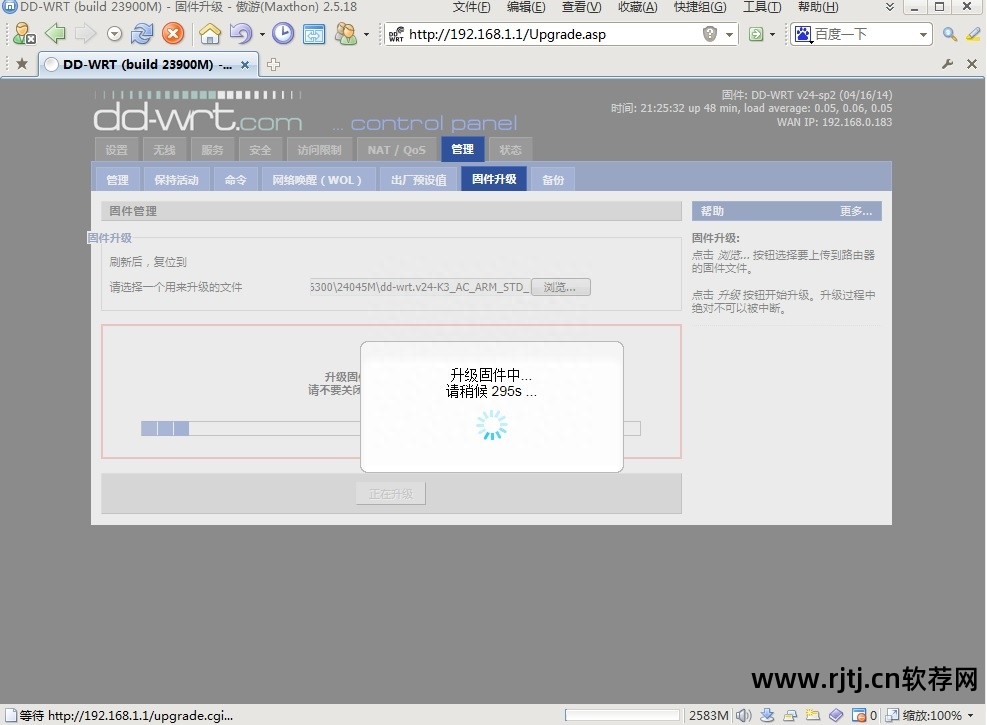
Task: Open a new tab with plus icon
Action: pos(273,64)
